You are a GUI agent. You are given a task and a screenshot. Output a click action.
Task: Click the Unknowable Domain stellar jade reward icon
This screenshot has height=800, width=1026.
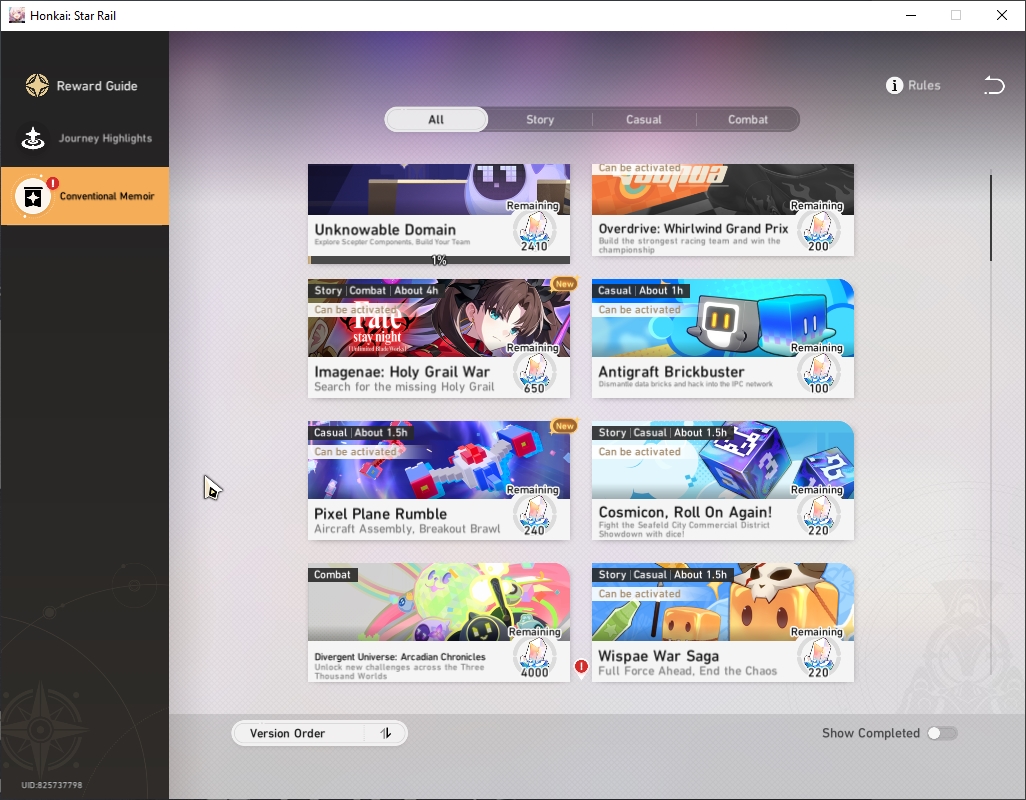tap(535, 230)
